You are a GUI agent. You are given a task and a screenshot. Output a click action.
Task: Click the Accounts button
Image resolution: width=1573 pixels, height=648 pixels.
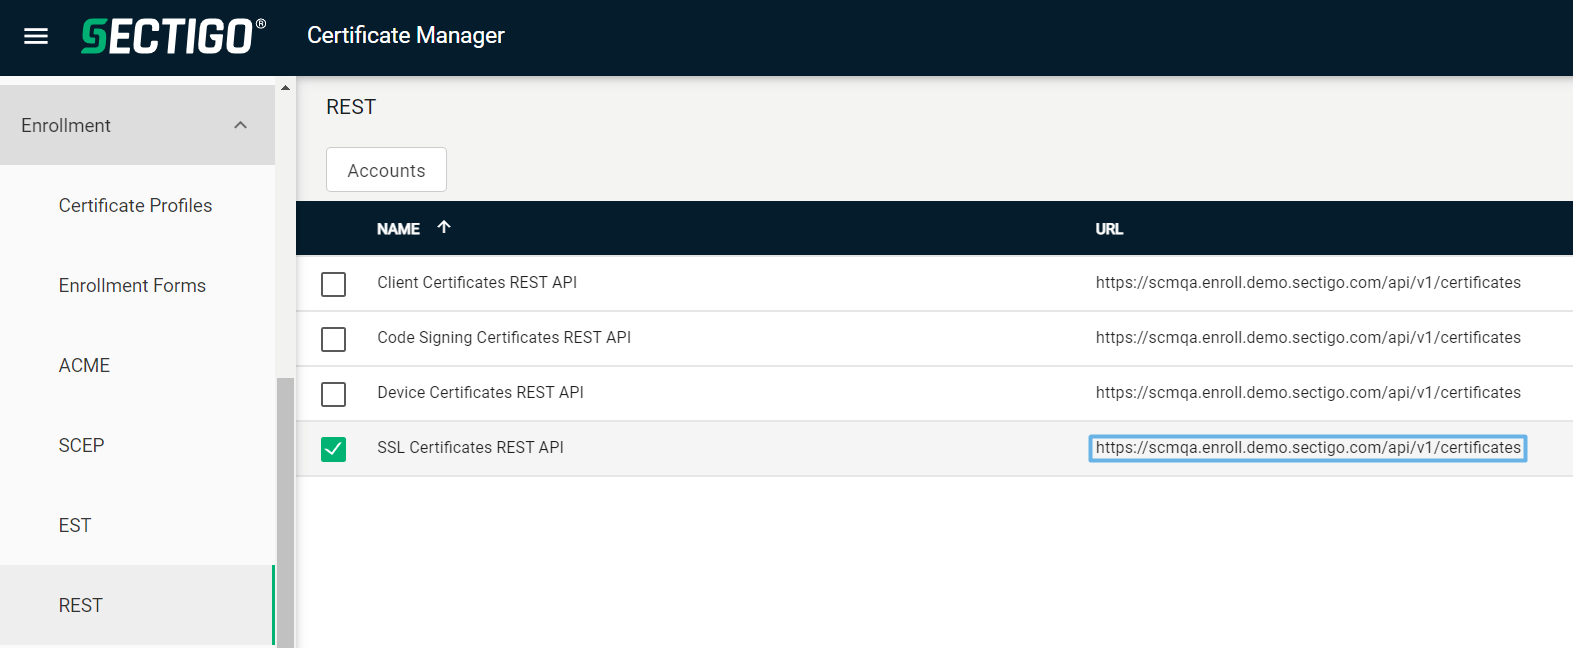pos(386,170)
